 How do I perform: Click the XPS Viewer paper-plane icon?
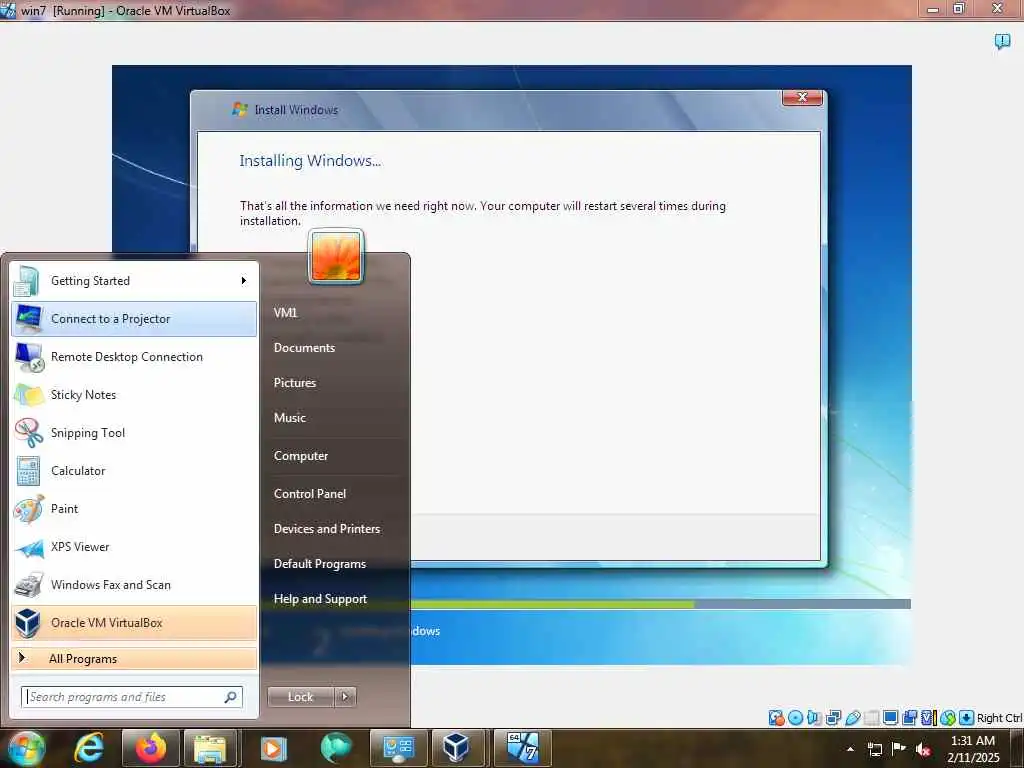[x=29, y=548]
